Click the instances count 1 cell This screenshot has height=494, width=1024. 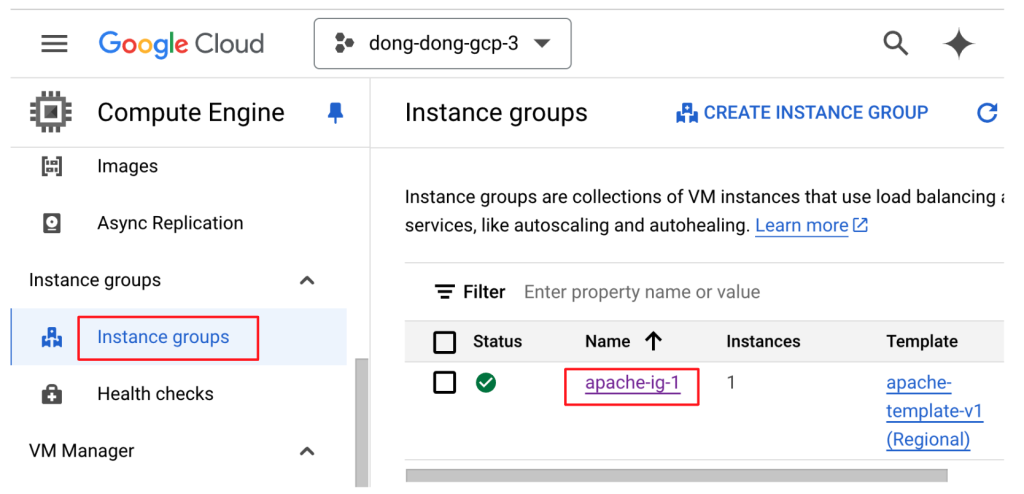[x=731, y=382]
